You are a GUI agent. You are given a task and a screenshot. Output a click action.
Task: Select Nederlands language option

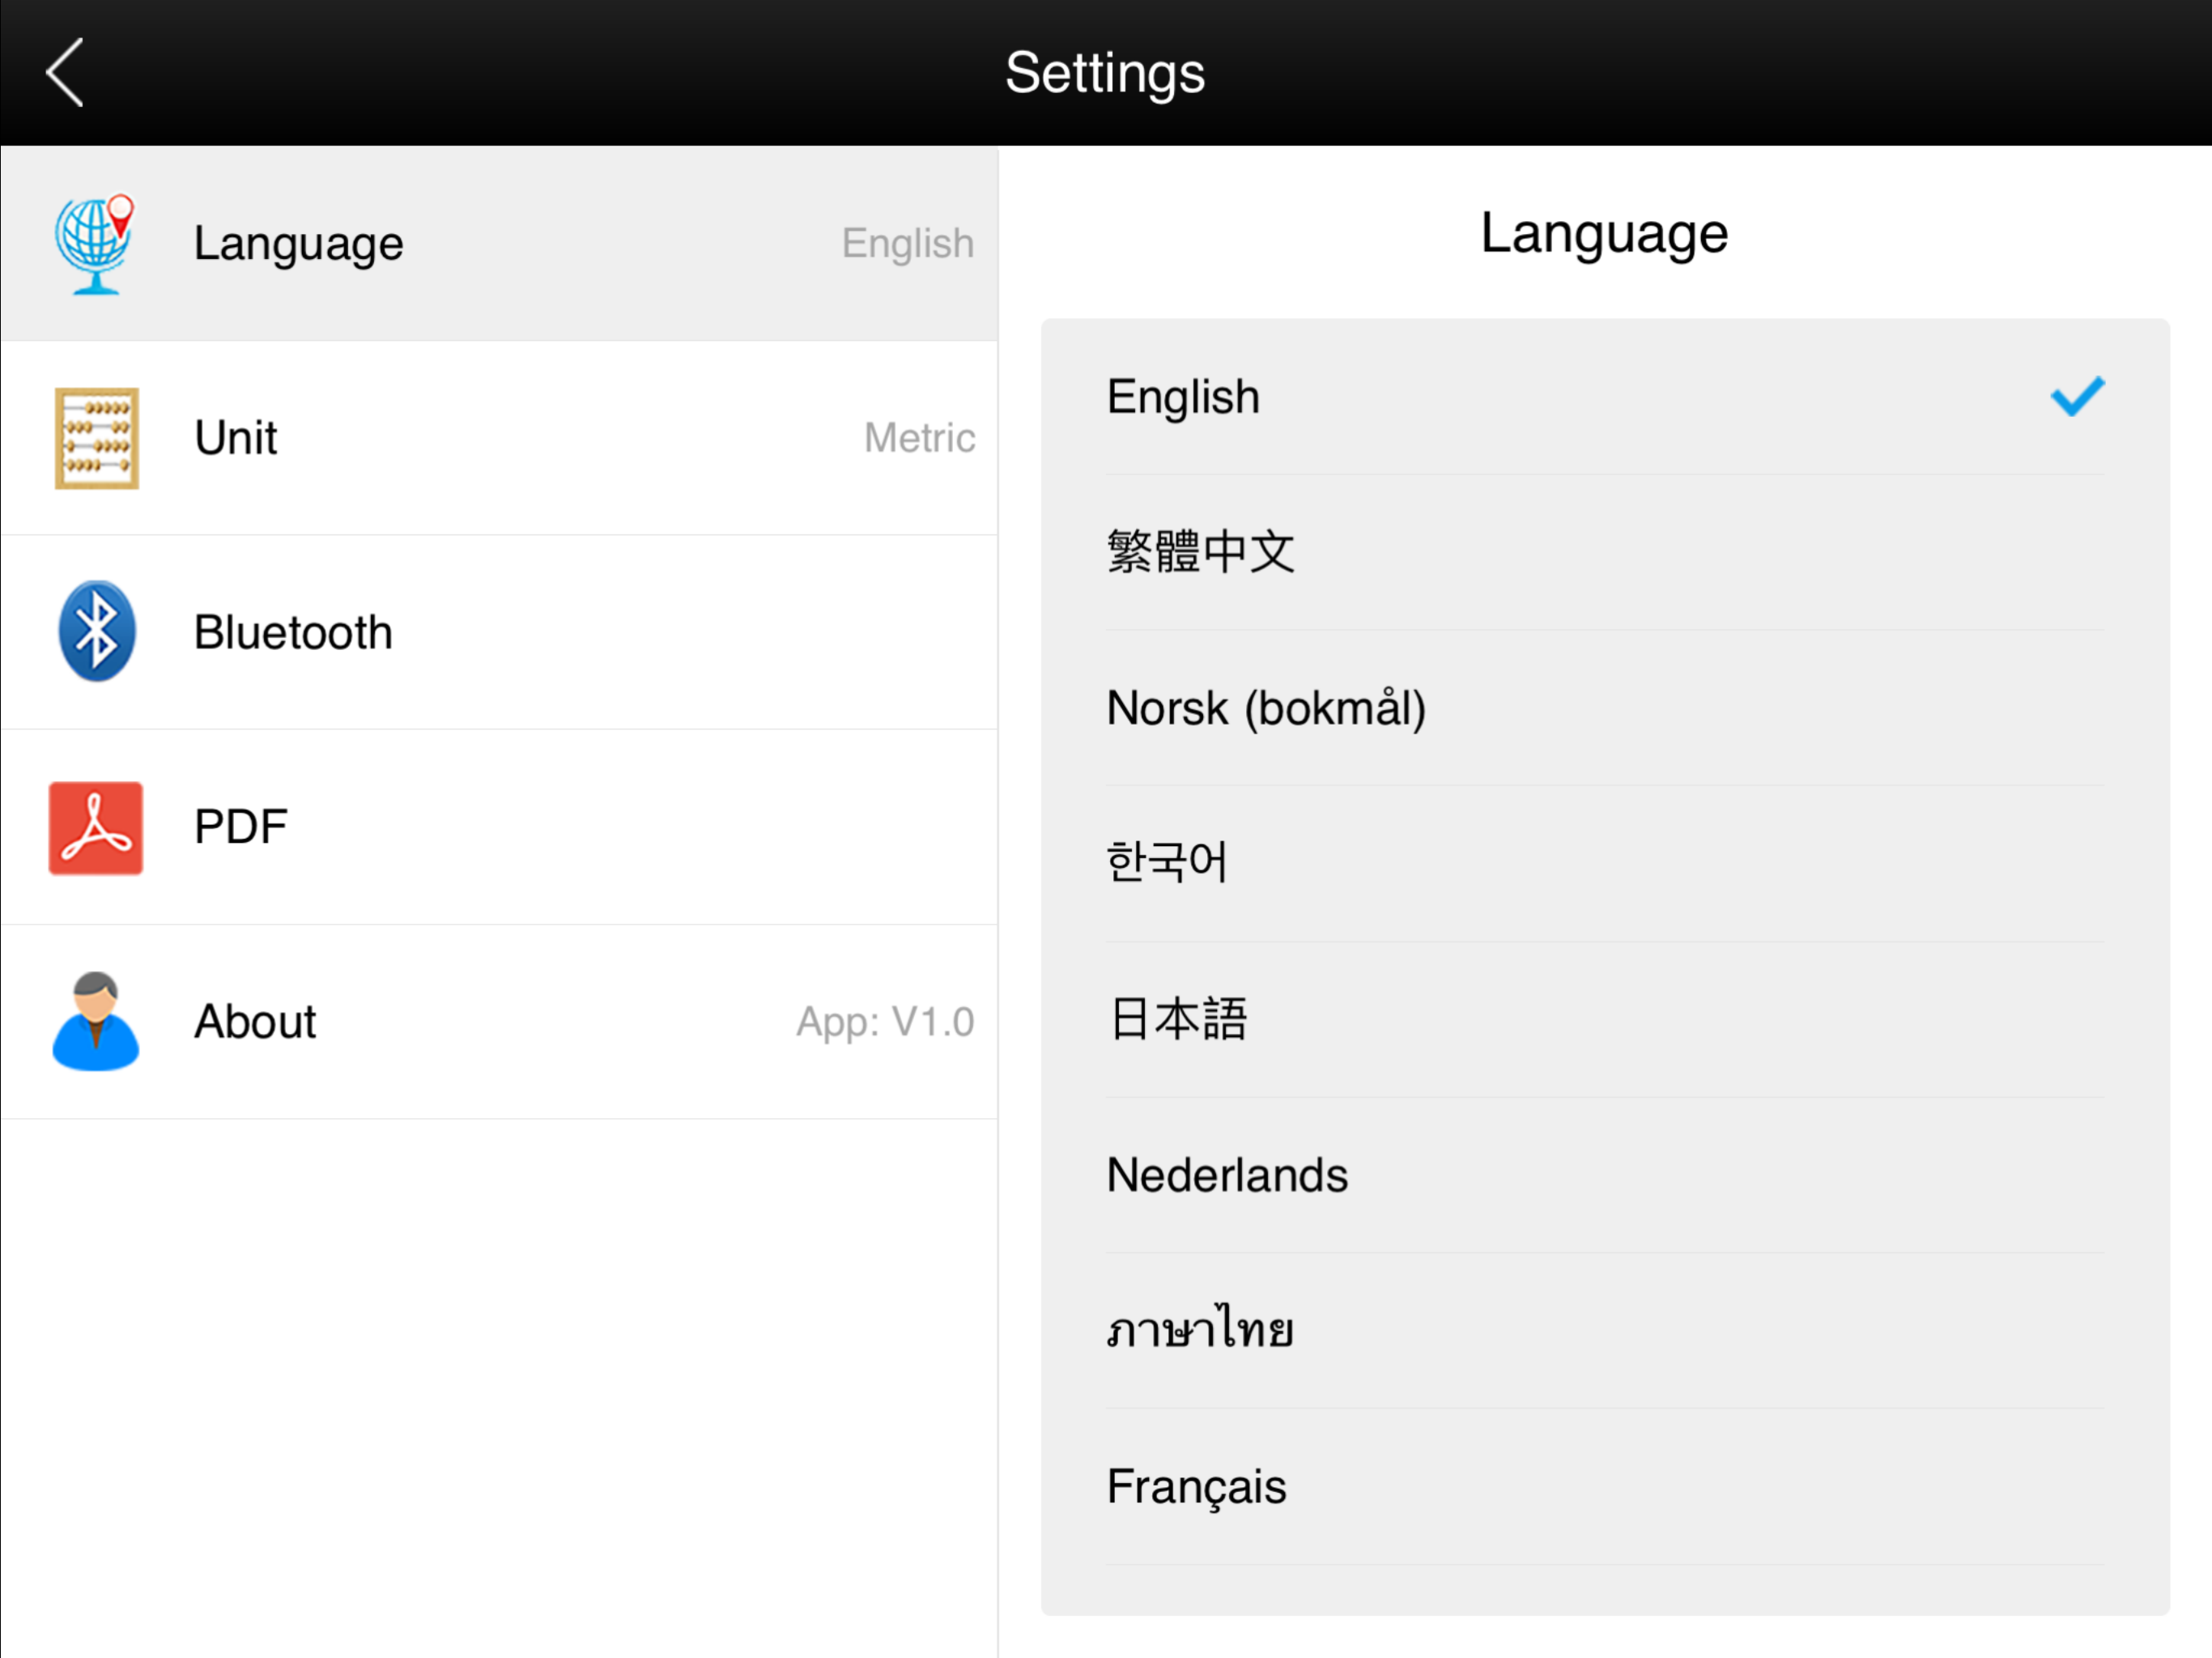[x=1605, y=1175]
